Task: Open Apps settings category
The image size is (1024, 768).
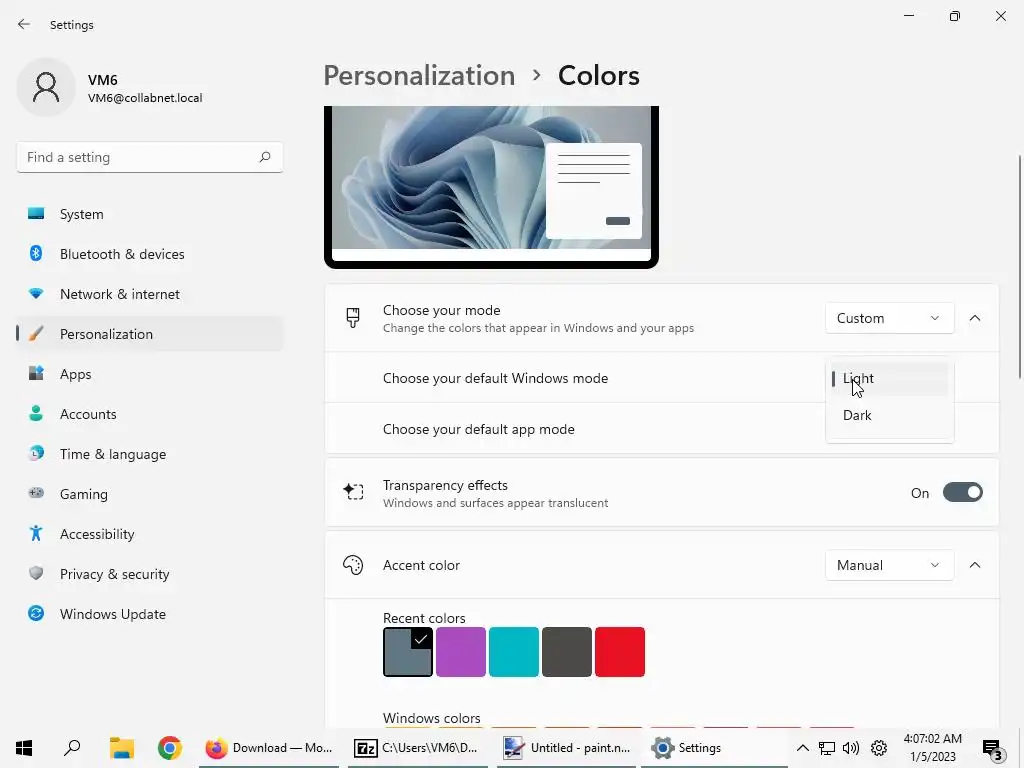Action: point(150,374)
